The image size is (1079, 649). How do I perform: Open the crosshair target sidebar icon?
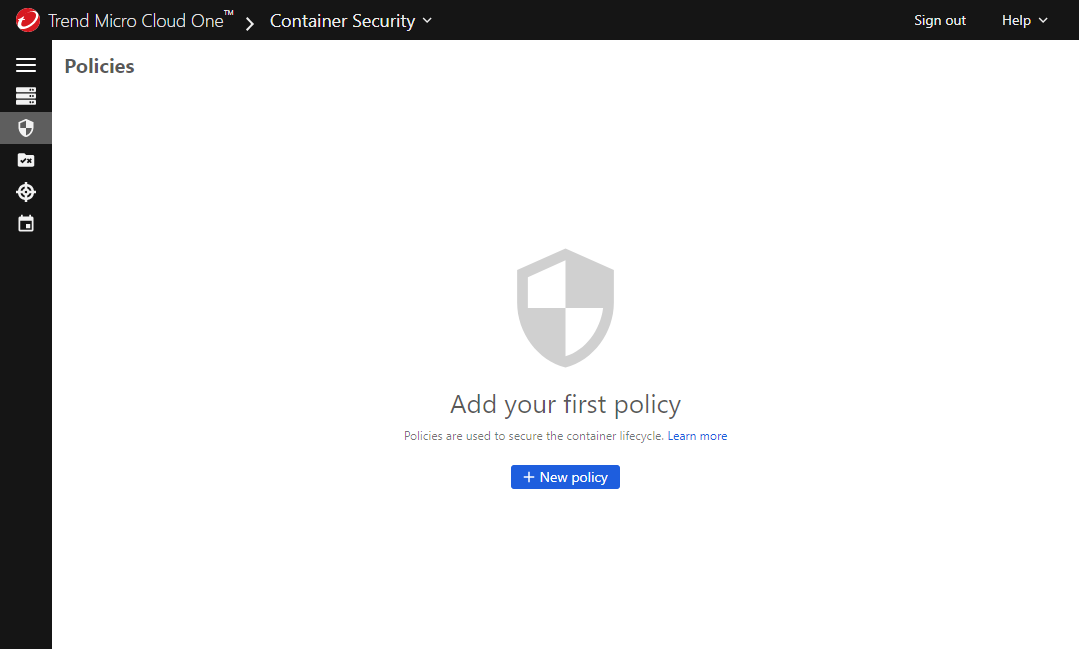pos(26,192)
